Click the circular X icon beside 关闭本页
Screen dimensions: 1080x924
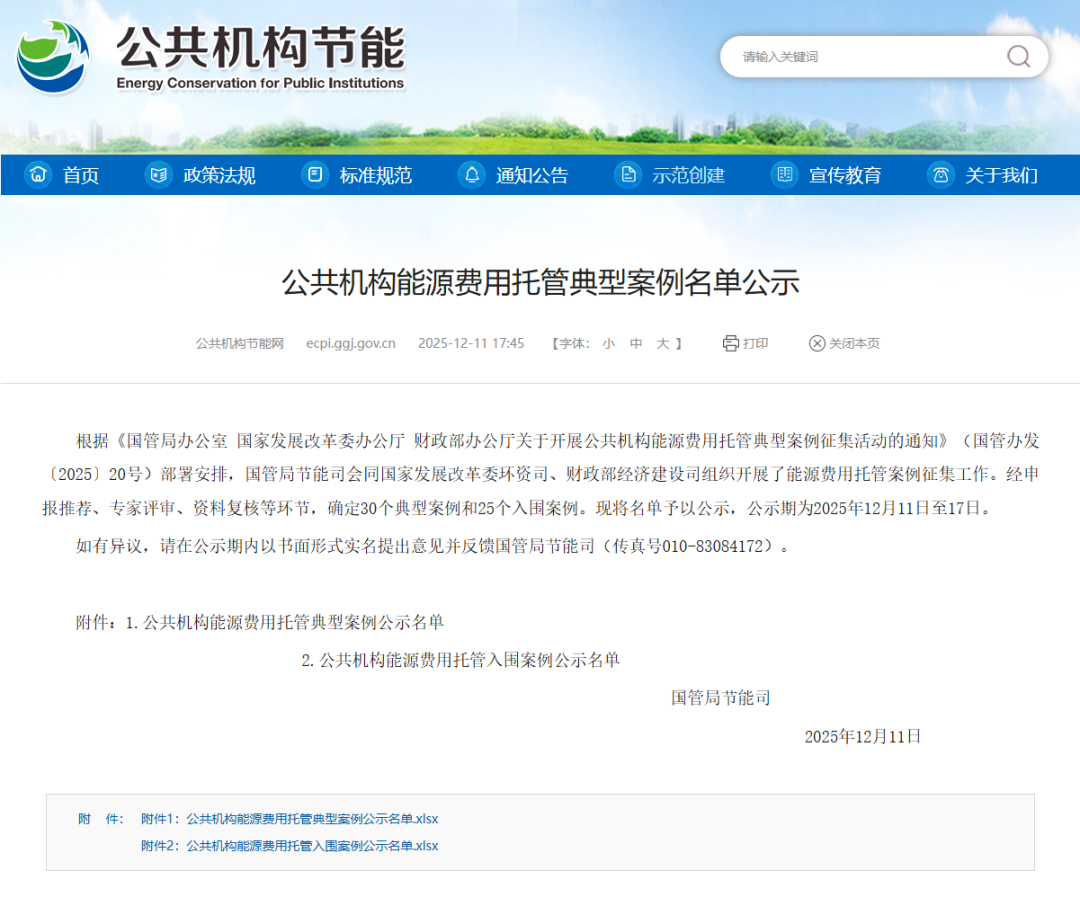pos(817,343)
